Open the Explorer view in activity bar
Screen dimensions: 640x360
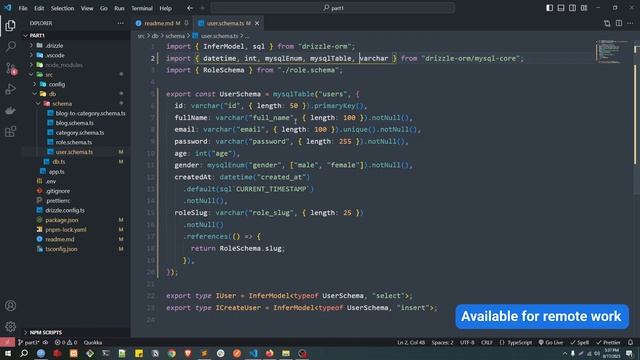11,26
